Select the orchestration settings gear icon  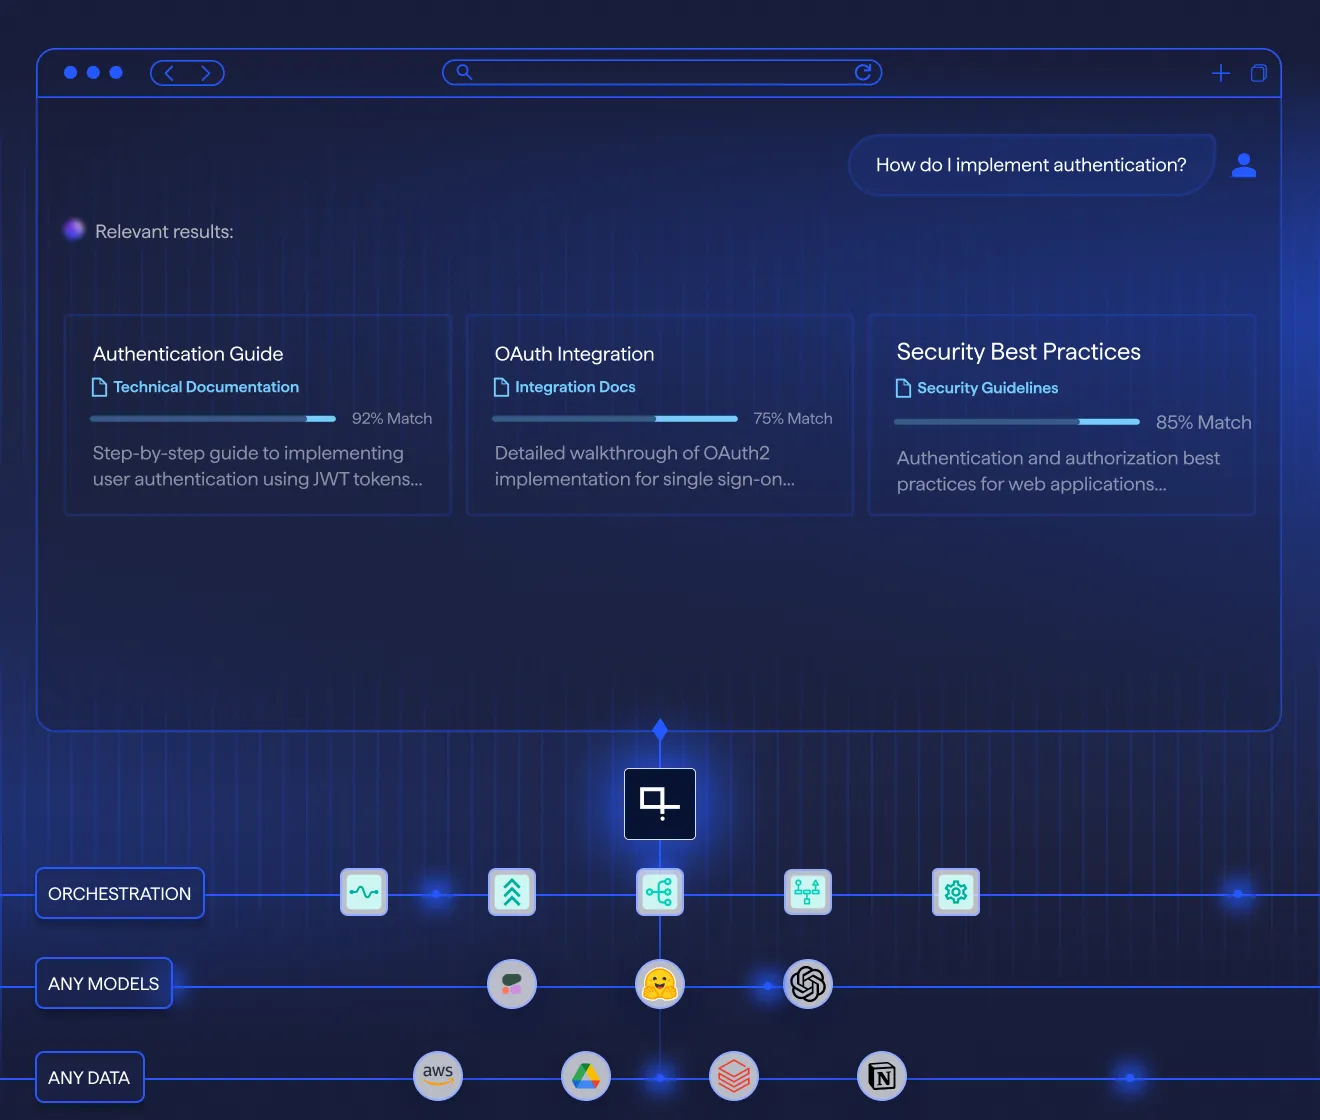coord(955,892)
